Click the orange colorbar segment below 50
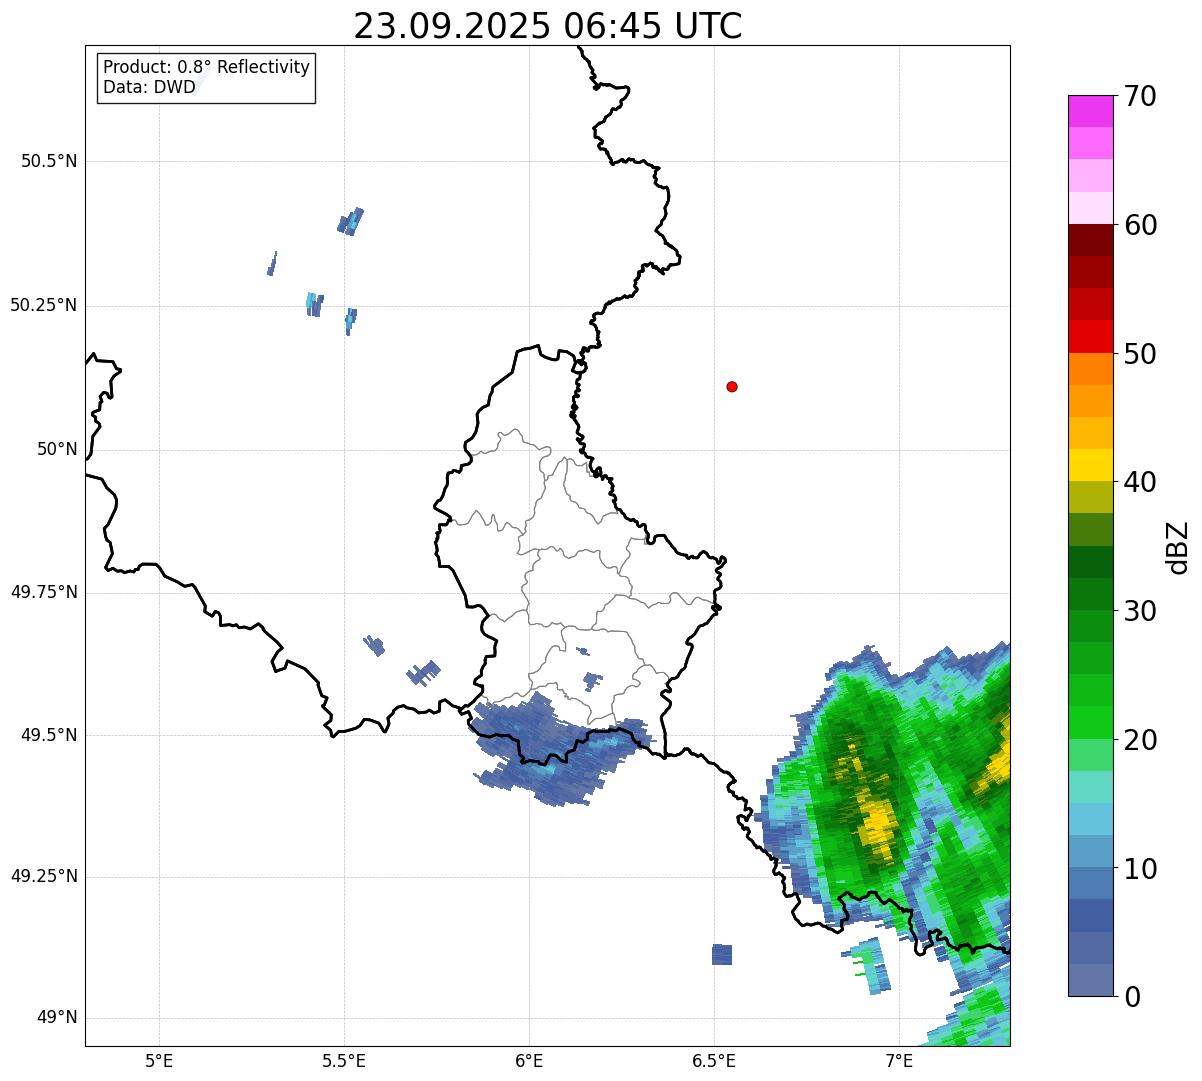The image size is (1202, 1081). [x=1090, y=369]
